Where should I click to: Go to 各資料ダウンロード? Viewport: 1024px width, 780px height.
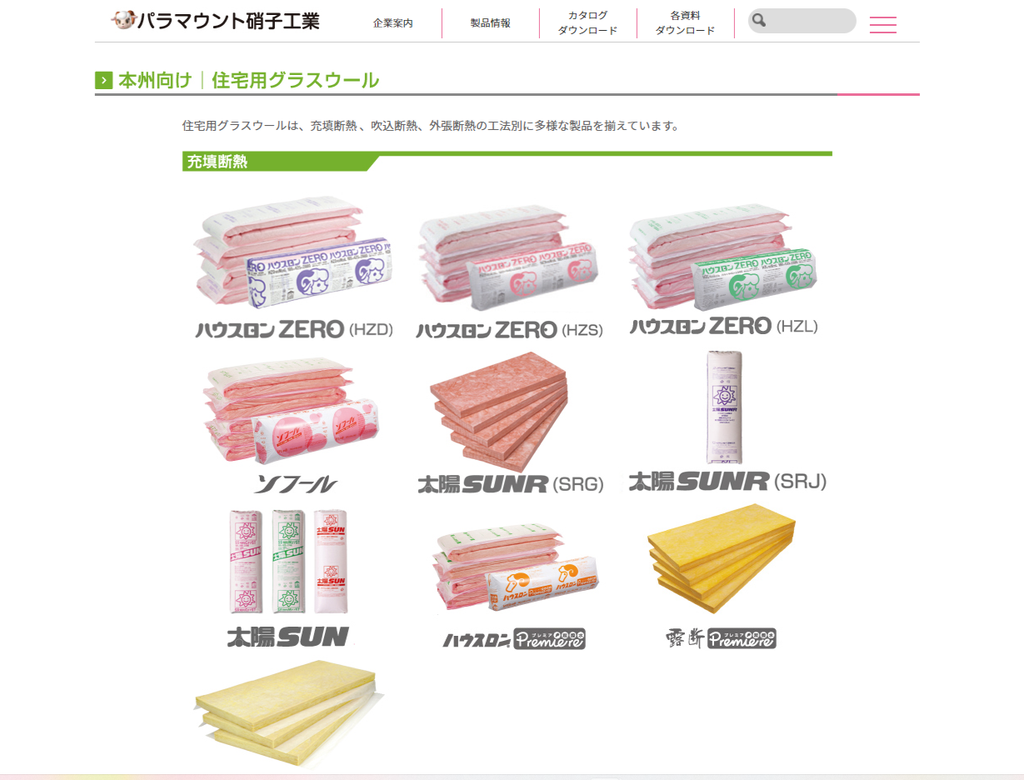pos(684,23)
